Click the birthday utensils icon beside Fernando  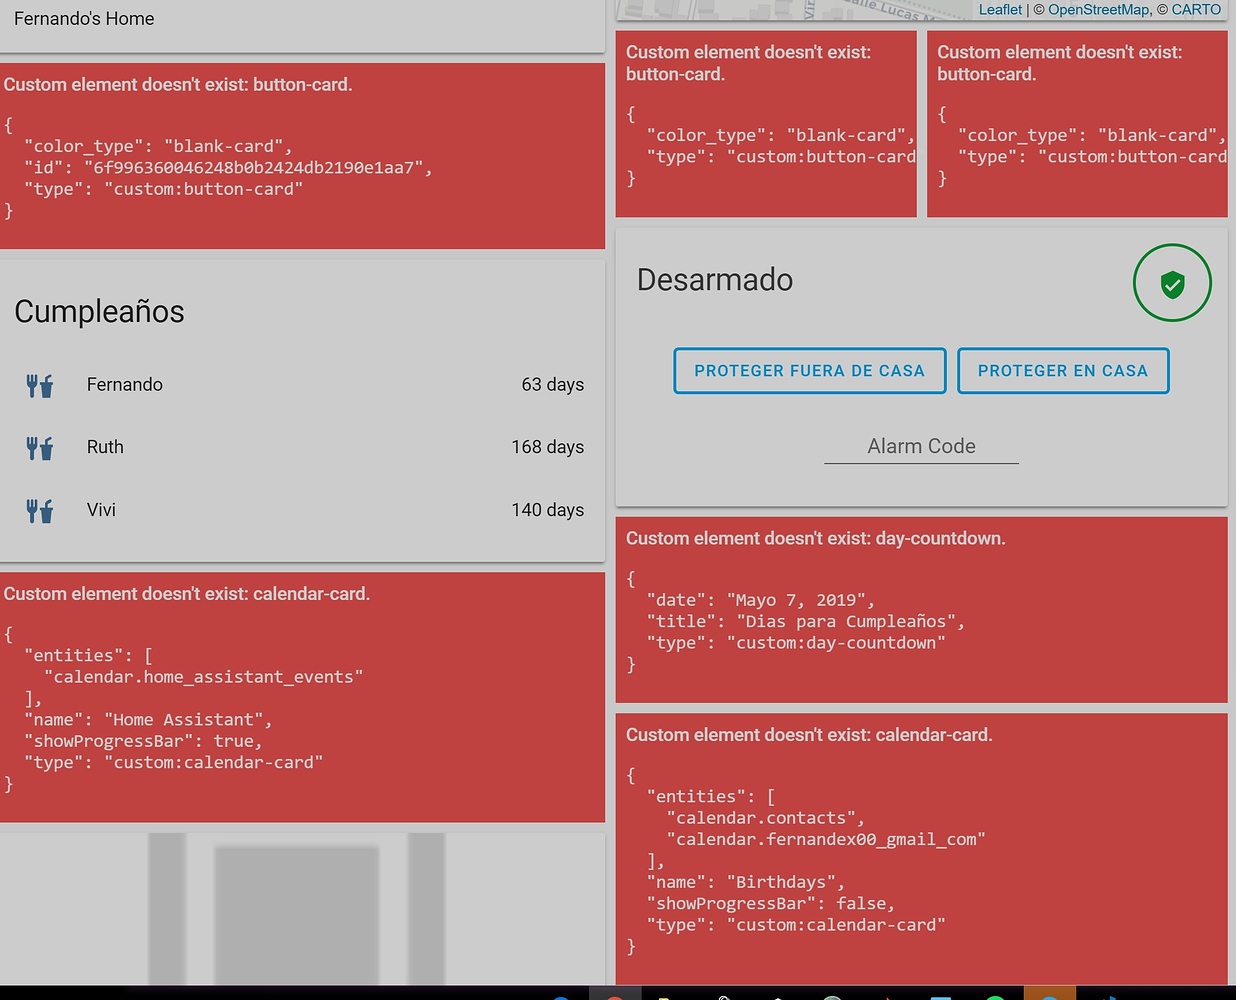click(x=39, y=384)
